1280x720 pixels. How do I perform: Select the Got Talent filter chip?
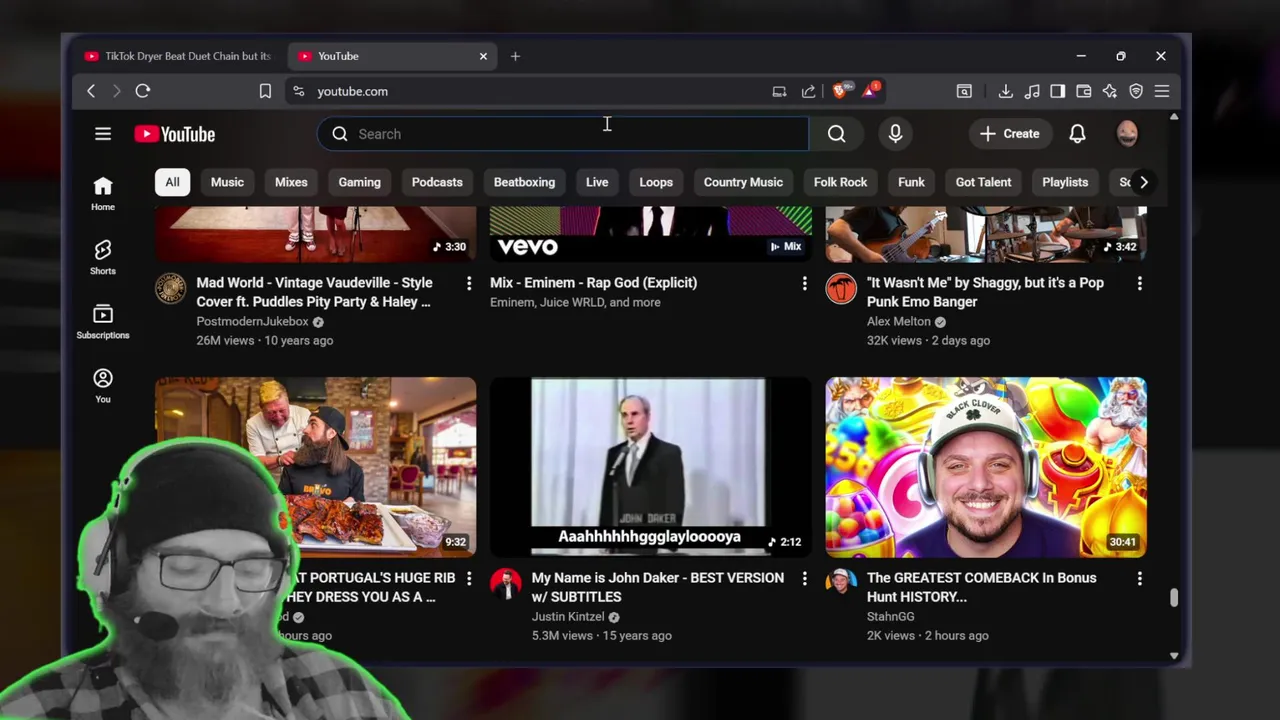point(983,182)
